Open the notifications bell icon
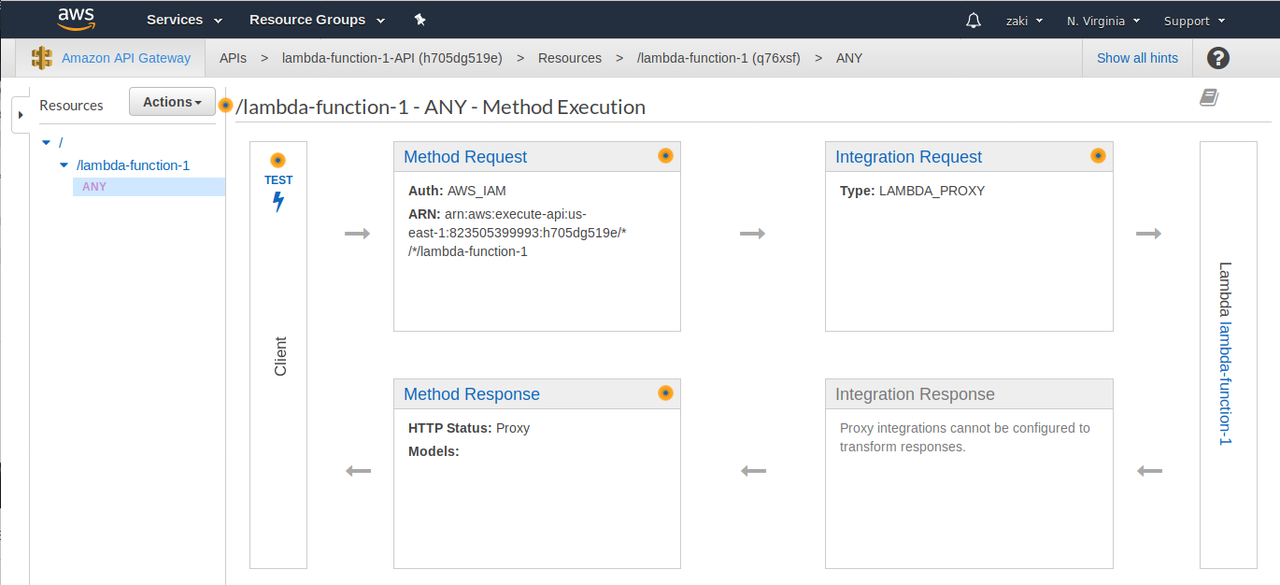 (972, 19)
